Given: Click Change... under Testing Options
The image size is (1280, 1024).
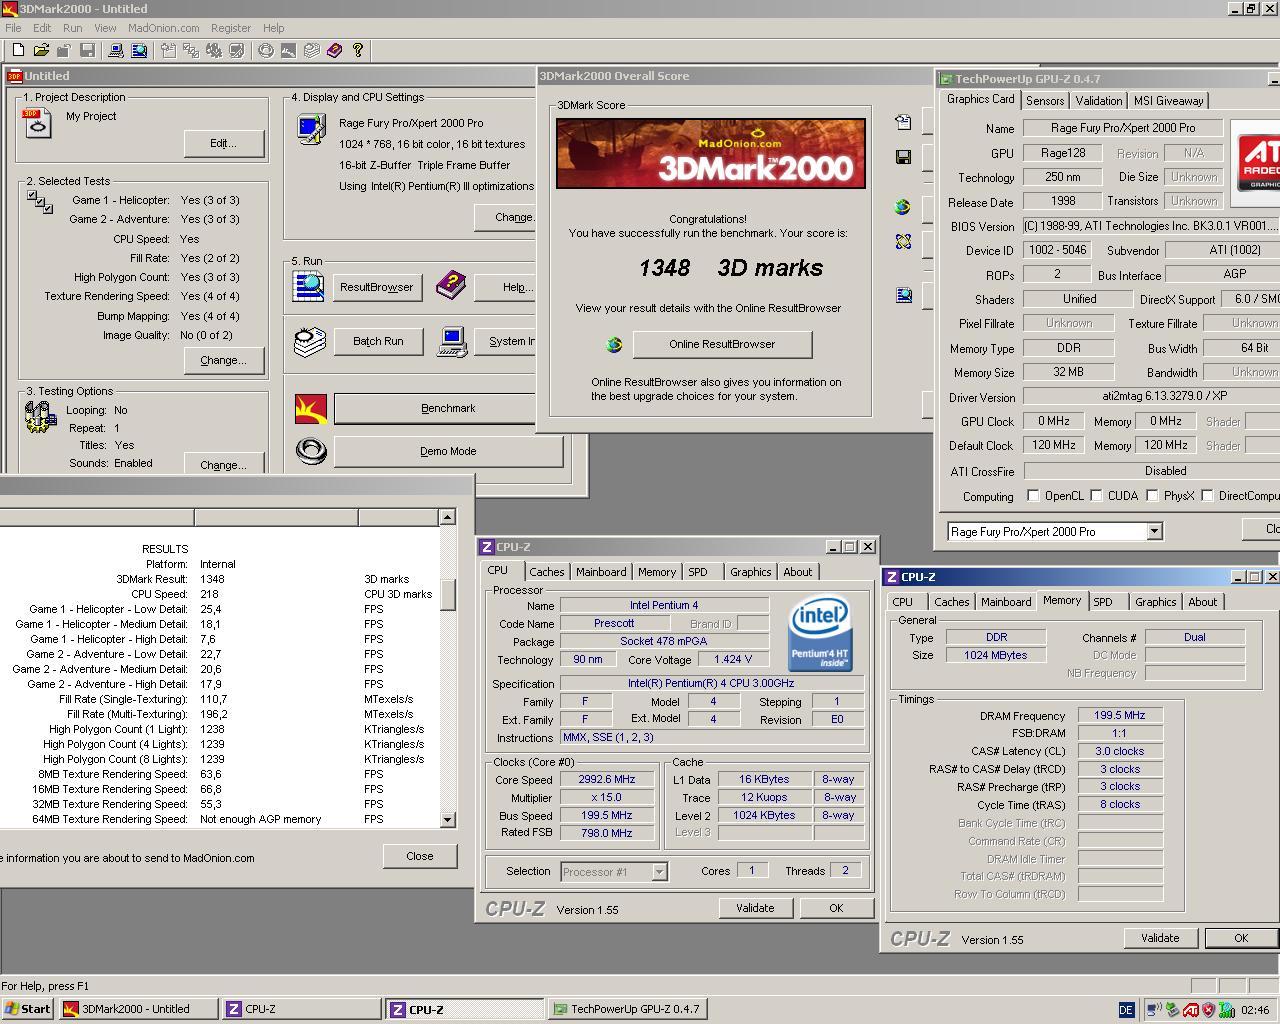Looking at the screenshot, I should tap(223, 465).
